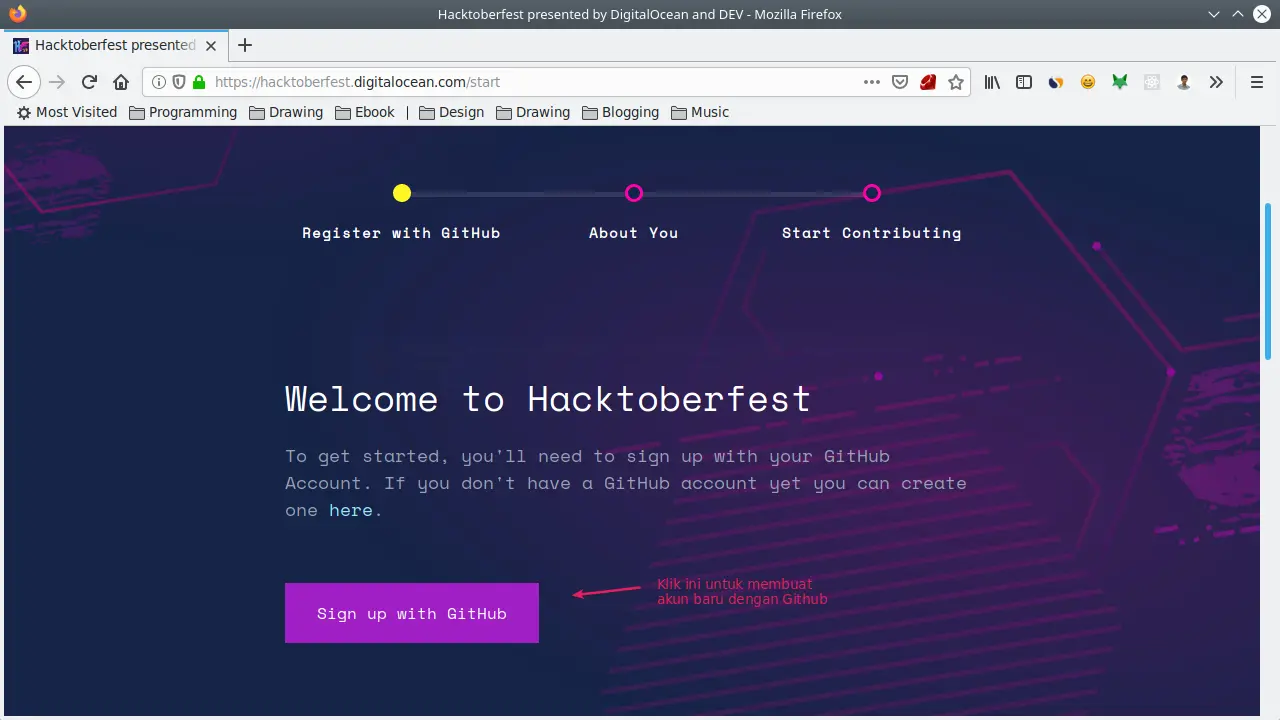Open the Programming bookmarks folder
Viewport: 1280px width, 720px height.
[x=183, y=112]
